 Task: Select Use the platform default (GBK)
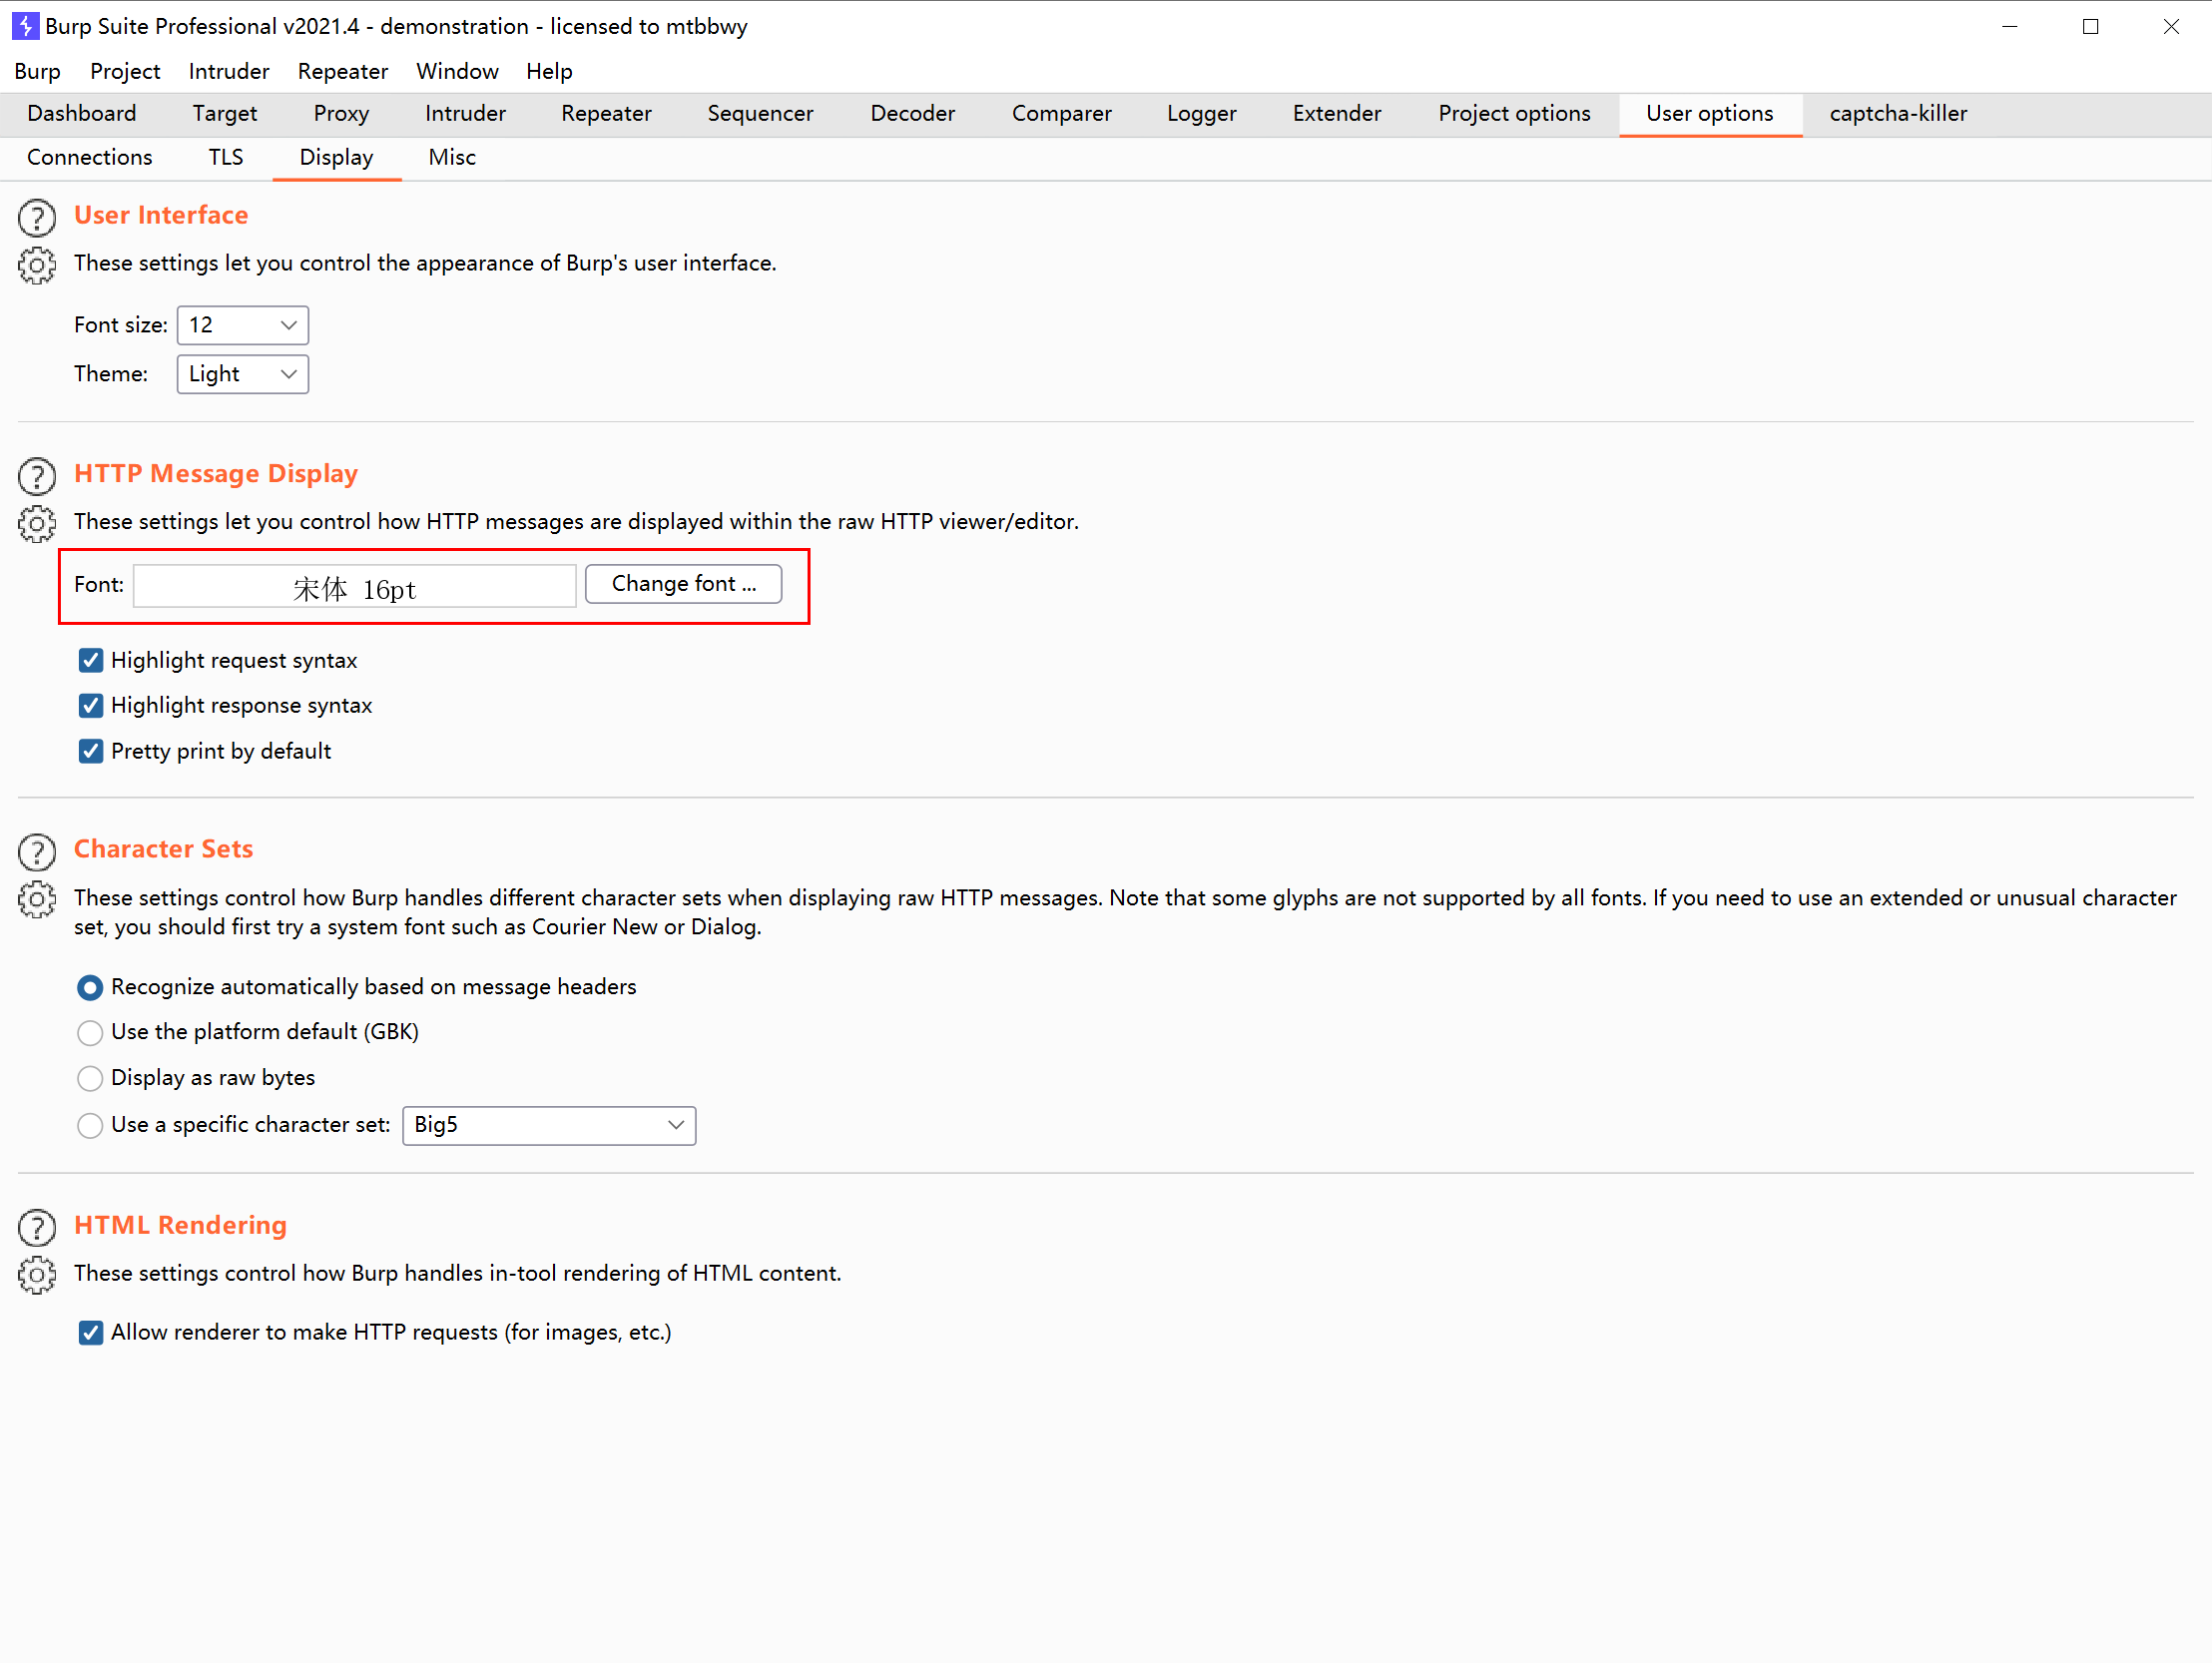[x=90, y=1032]
